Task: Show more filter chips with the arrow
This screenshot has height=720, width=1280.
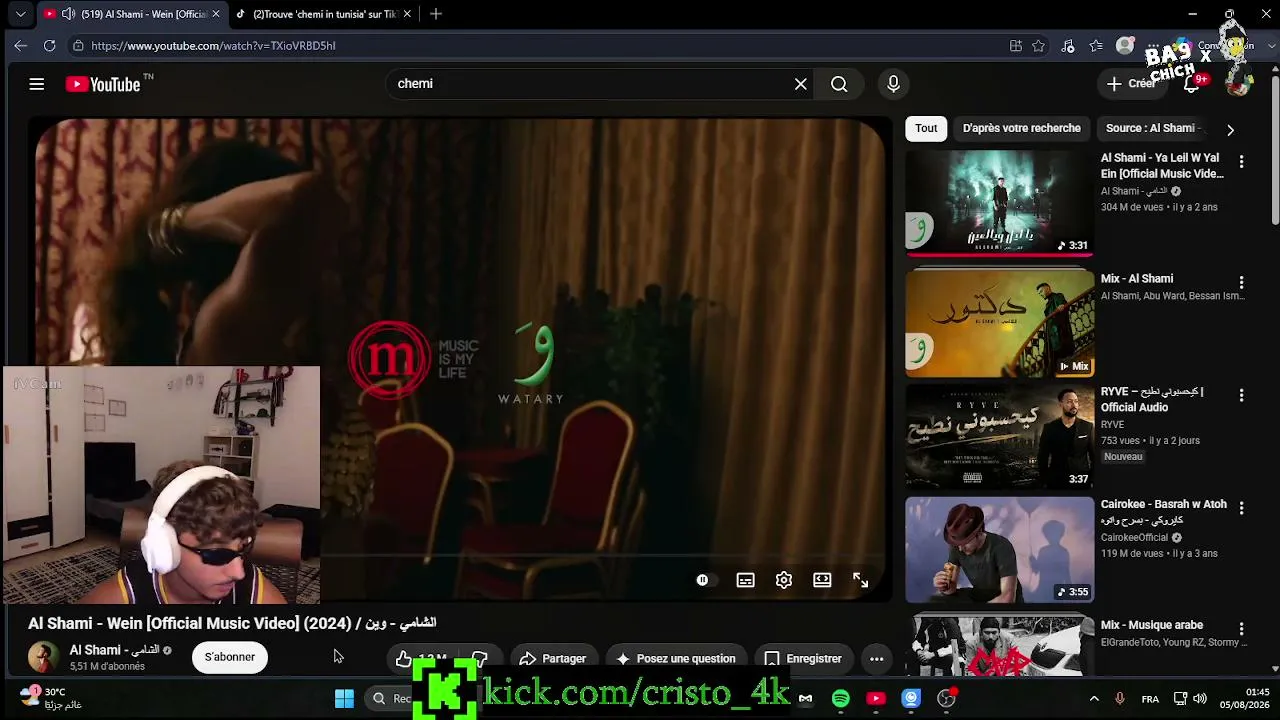Action: [x=1230, y=129]
